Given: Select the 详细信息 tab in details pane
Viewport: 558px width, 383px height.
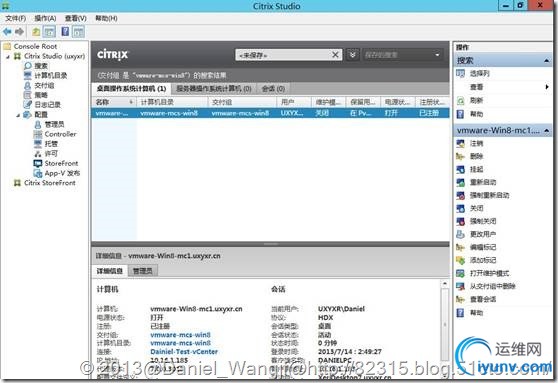Looking at the screenshot, I should tap(110, 271).
